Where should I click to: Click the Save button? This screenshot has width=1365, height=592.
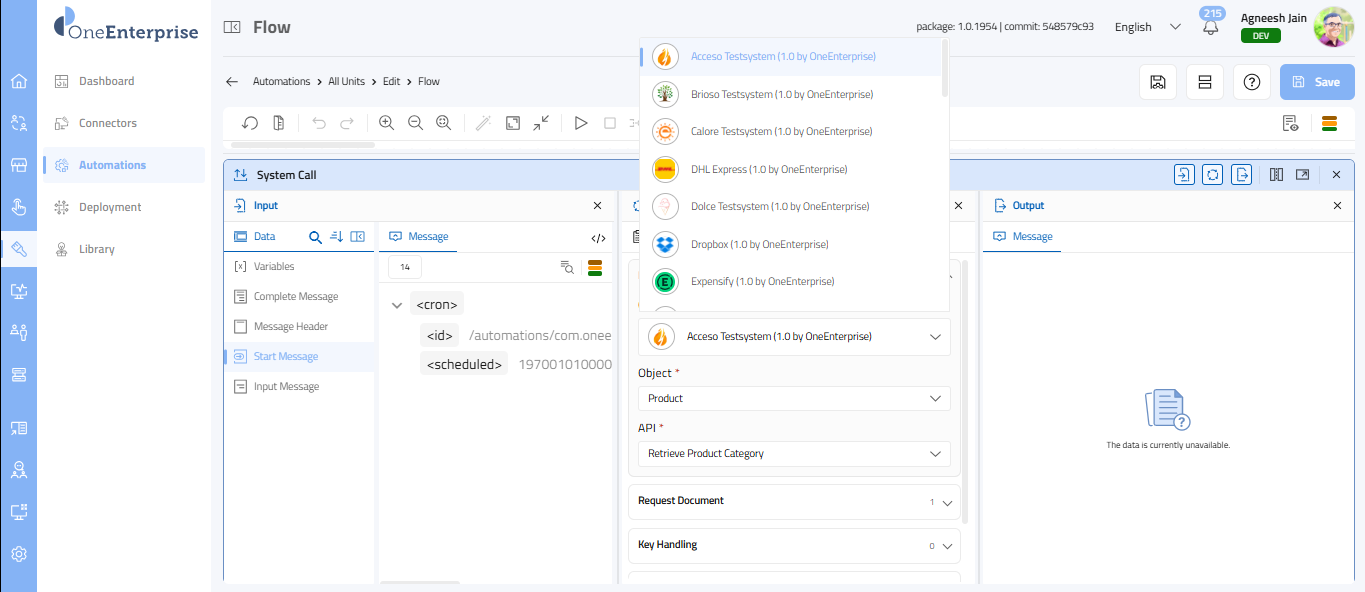pyautogui.click(x=1317, y=82)
